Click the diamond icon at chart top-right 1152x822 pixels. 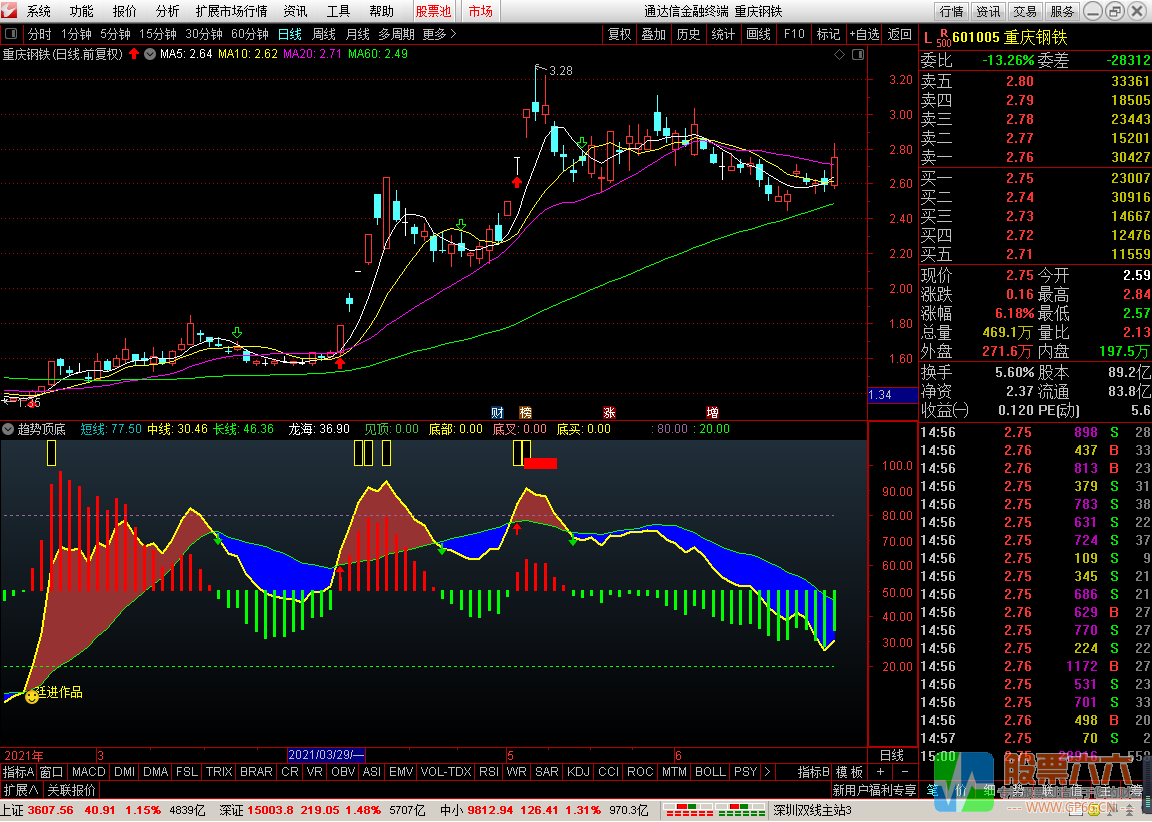[x=840, y=55]
